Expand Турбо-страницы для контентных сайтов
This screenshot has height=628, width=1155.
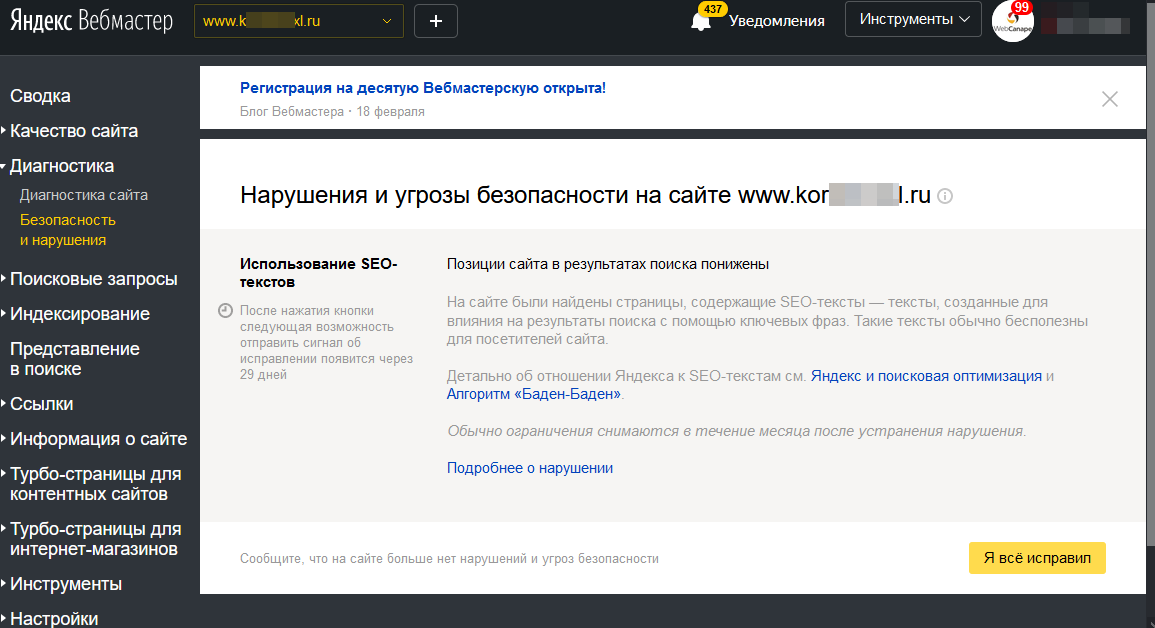tap(95, 484)
